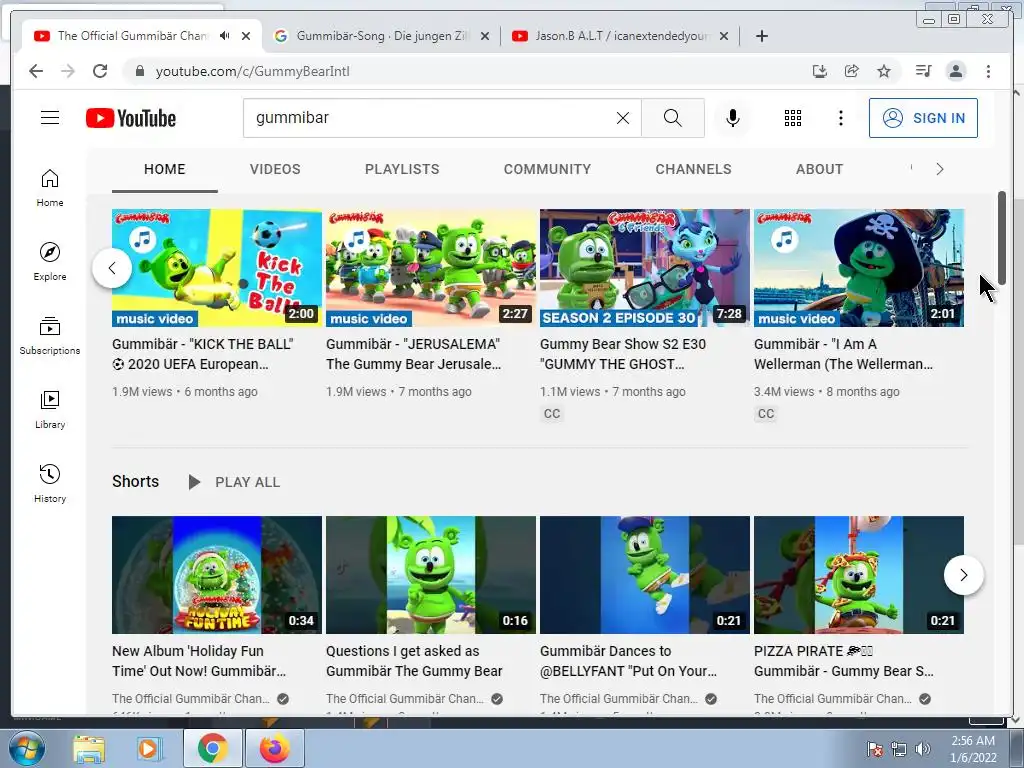Go to Home in the sidebar

click(x=50, y=188)
